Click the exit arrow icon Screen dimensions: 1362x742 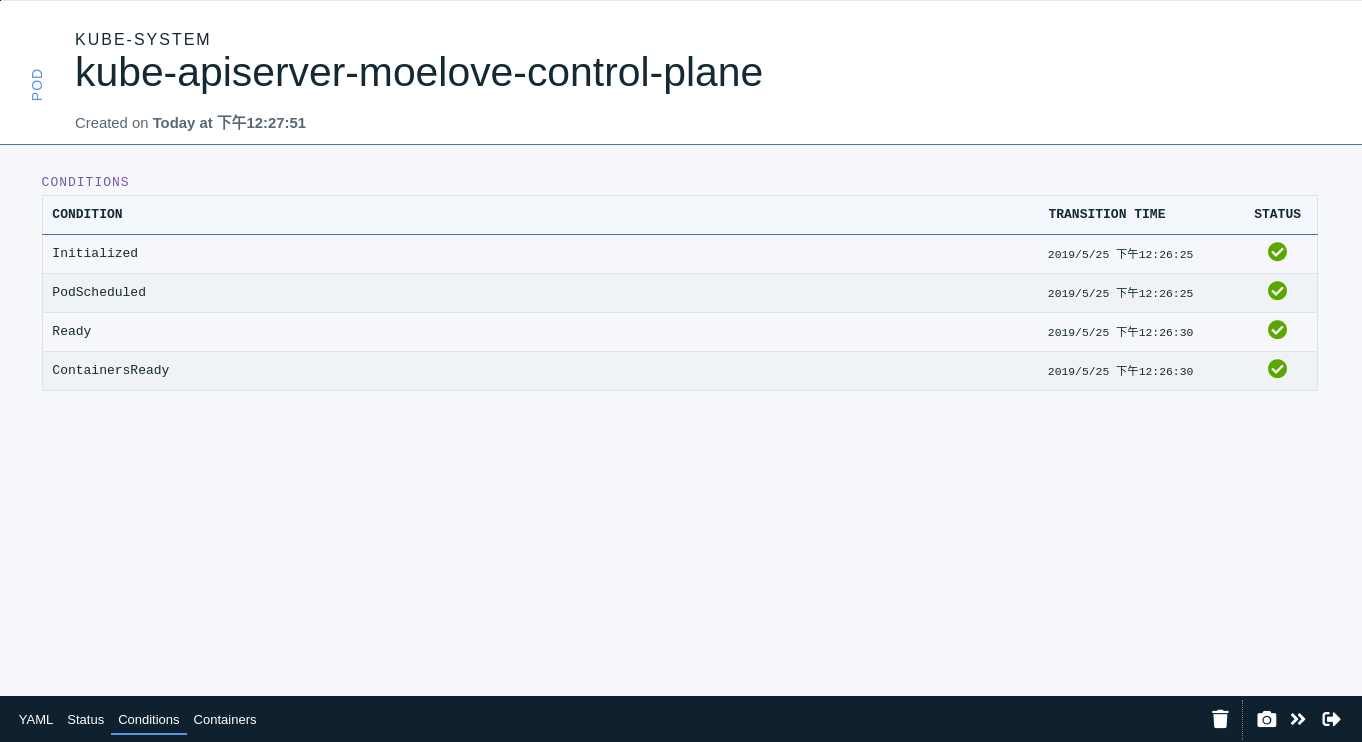pyautogui.click(x=1331, y=719)
